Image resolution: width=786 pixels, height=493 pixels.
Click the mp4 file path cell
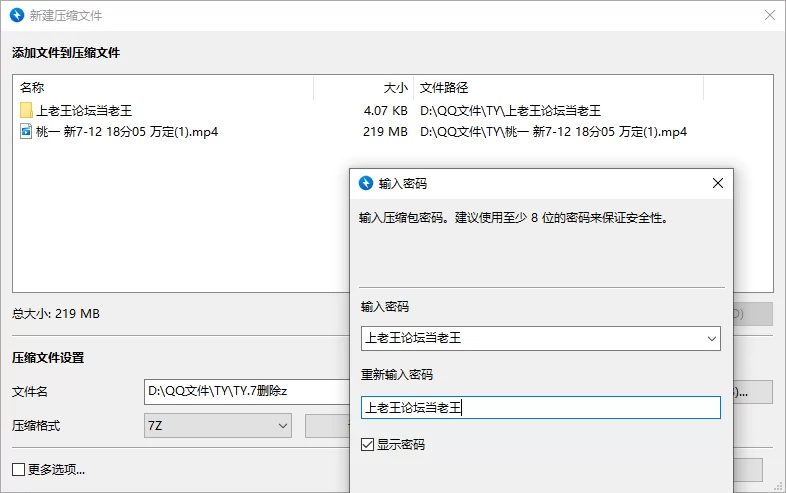point(553,132)
